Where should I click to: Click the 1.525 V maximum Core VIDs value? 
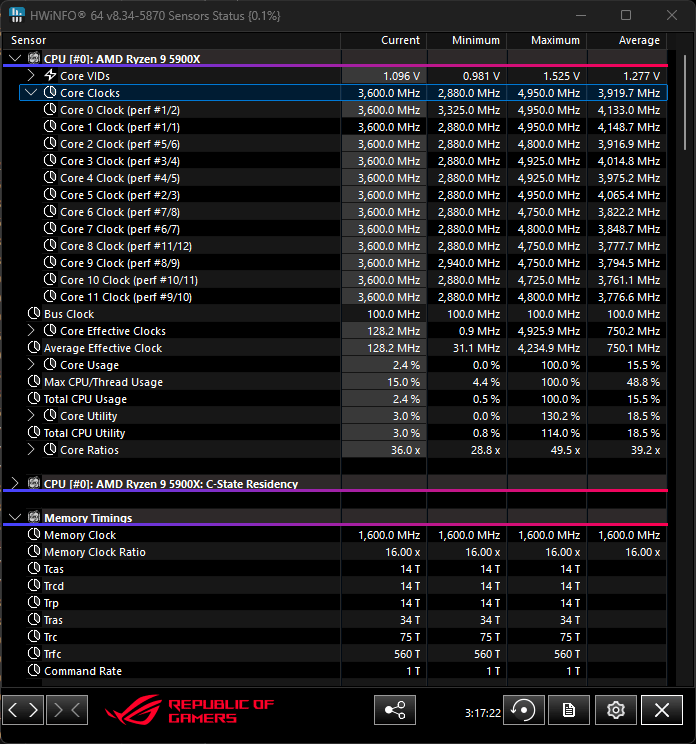pos(561,76)
